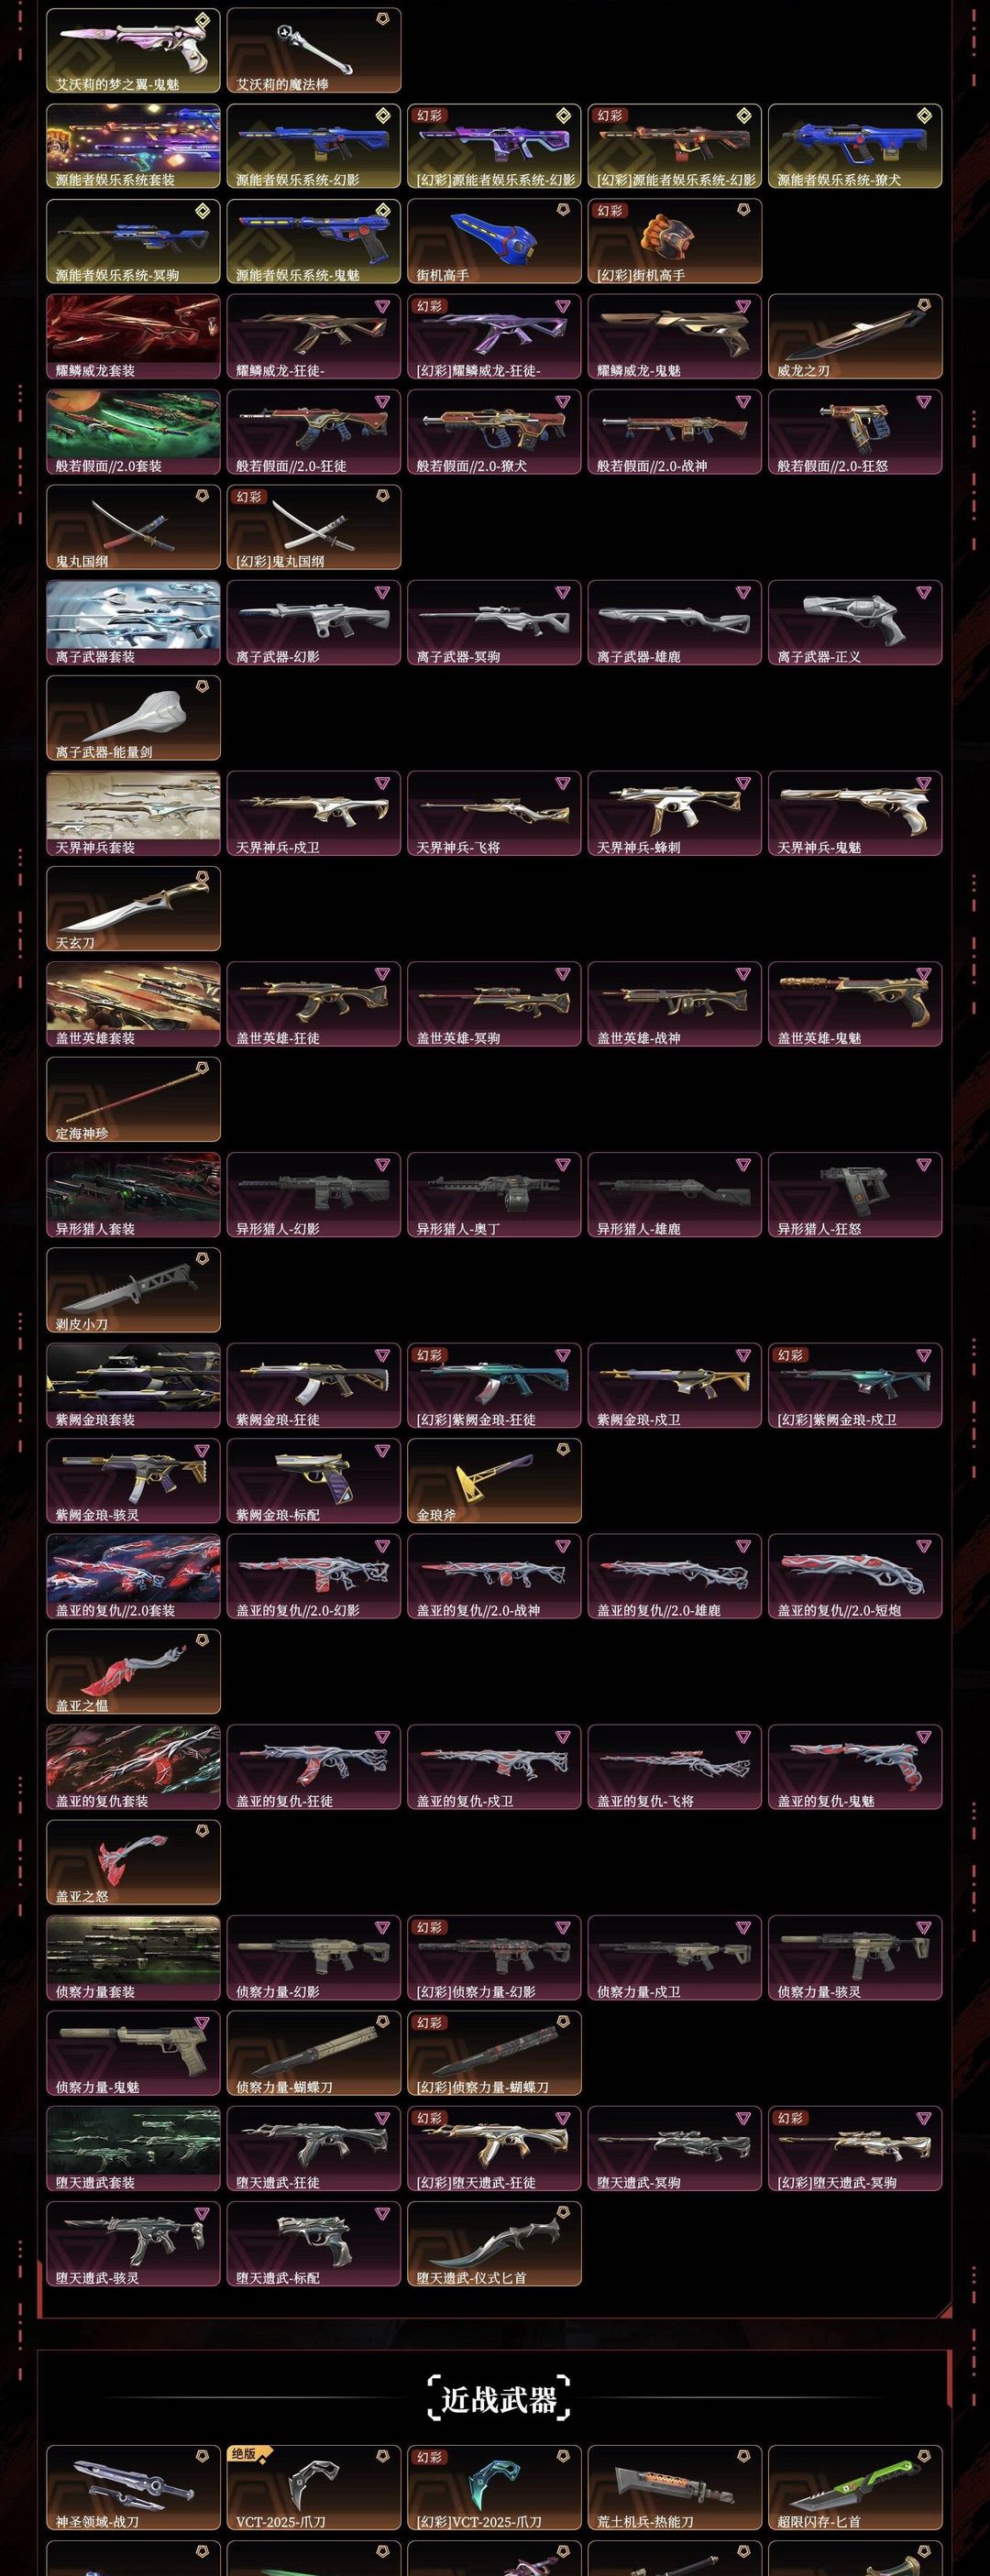Click the 异形猎人-奥丁 weapon card

494,1195
